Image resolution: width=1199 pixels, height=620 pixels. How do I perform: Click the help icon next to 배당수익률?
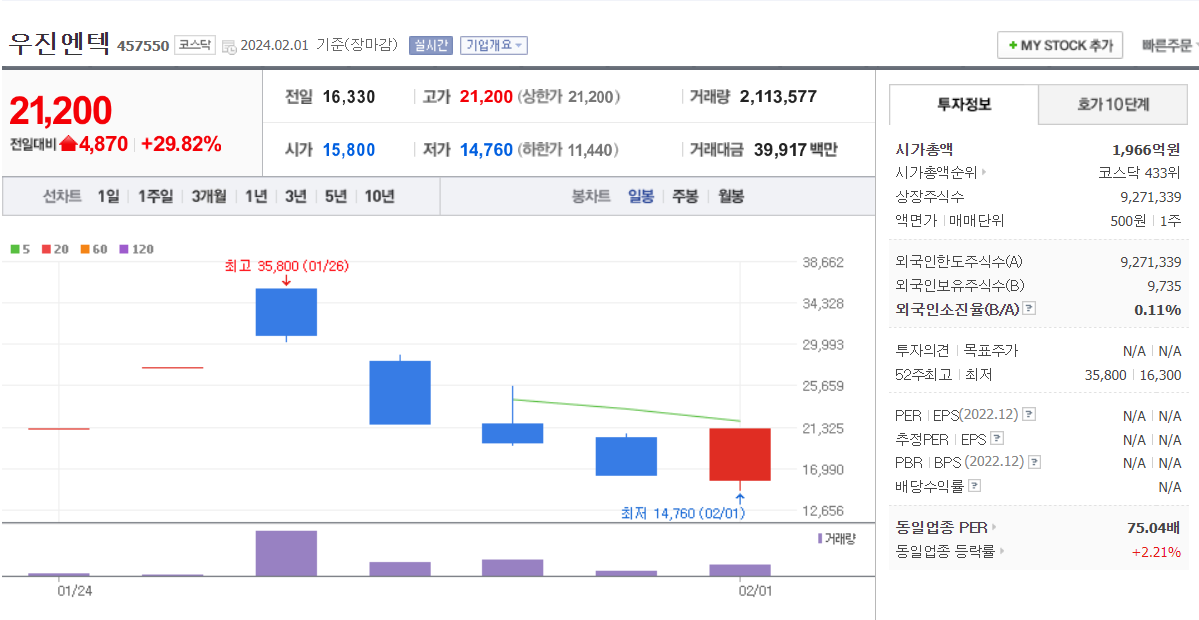pos(974,485)
